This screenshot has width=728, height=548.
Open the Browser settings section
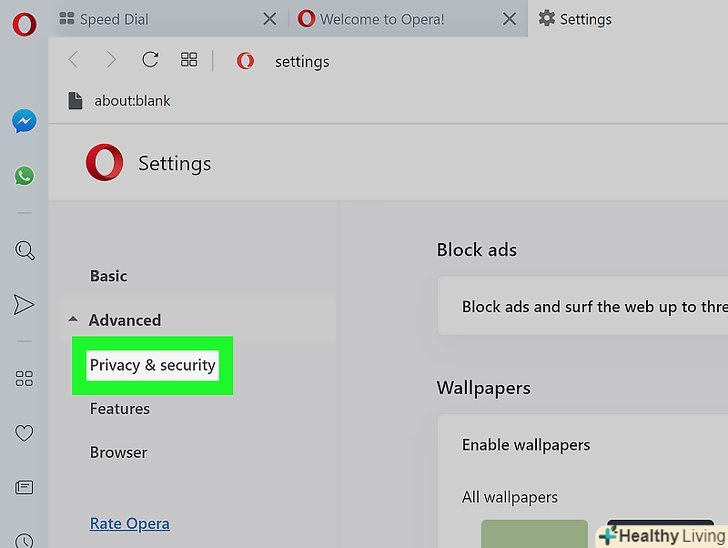[118, 452]
